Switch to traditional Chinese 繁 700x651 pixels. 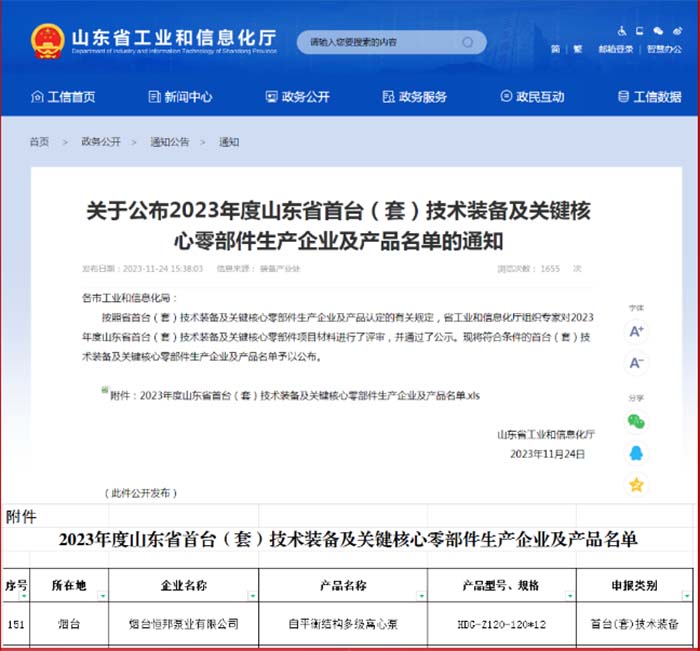[578, 49]
